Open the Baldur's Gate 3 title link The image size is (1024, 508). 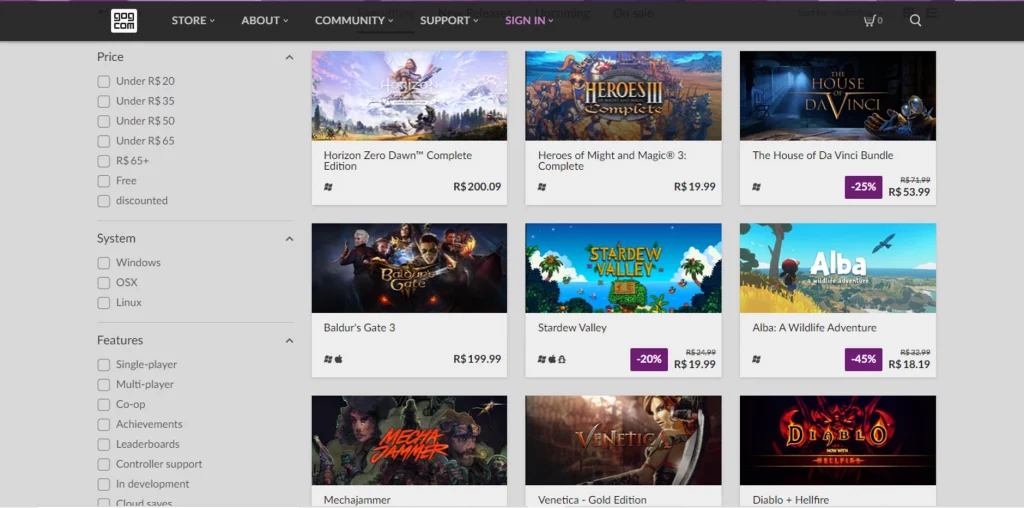point(359,328)
